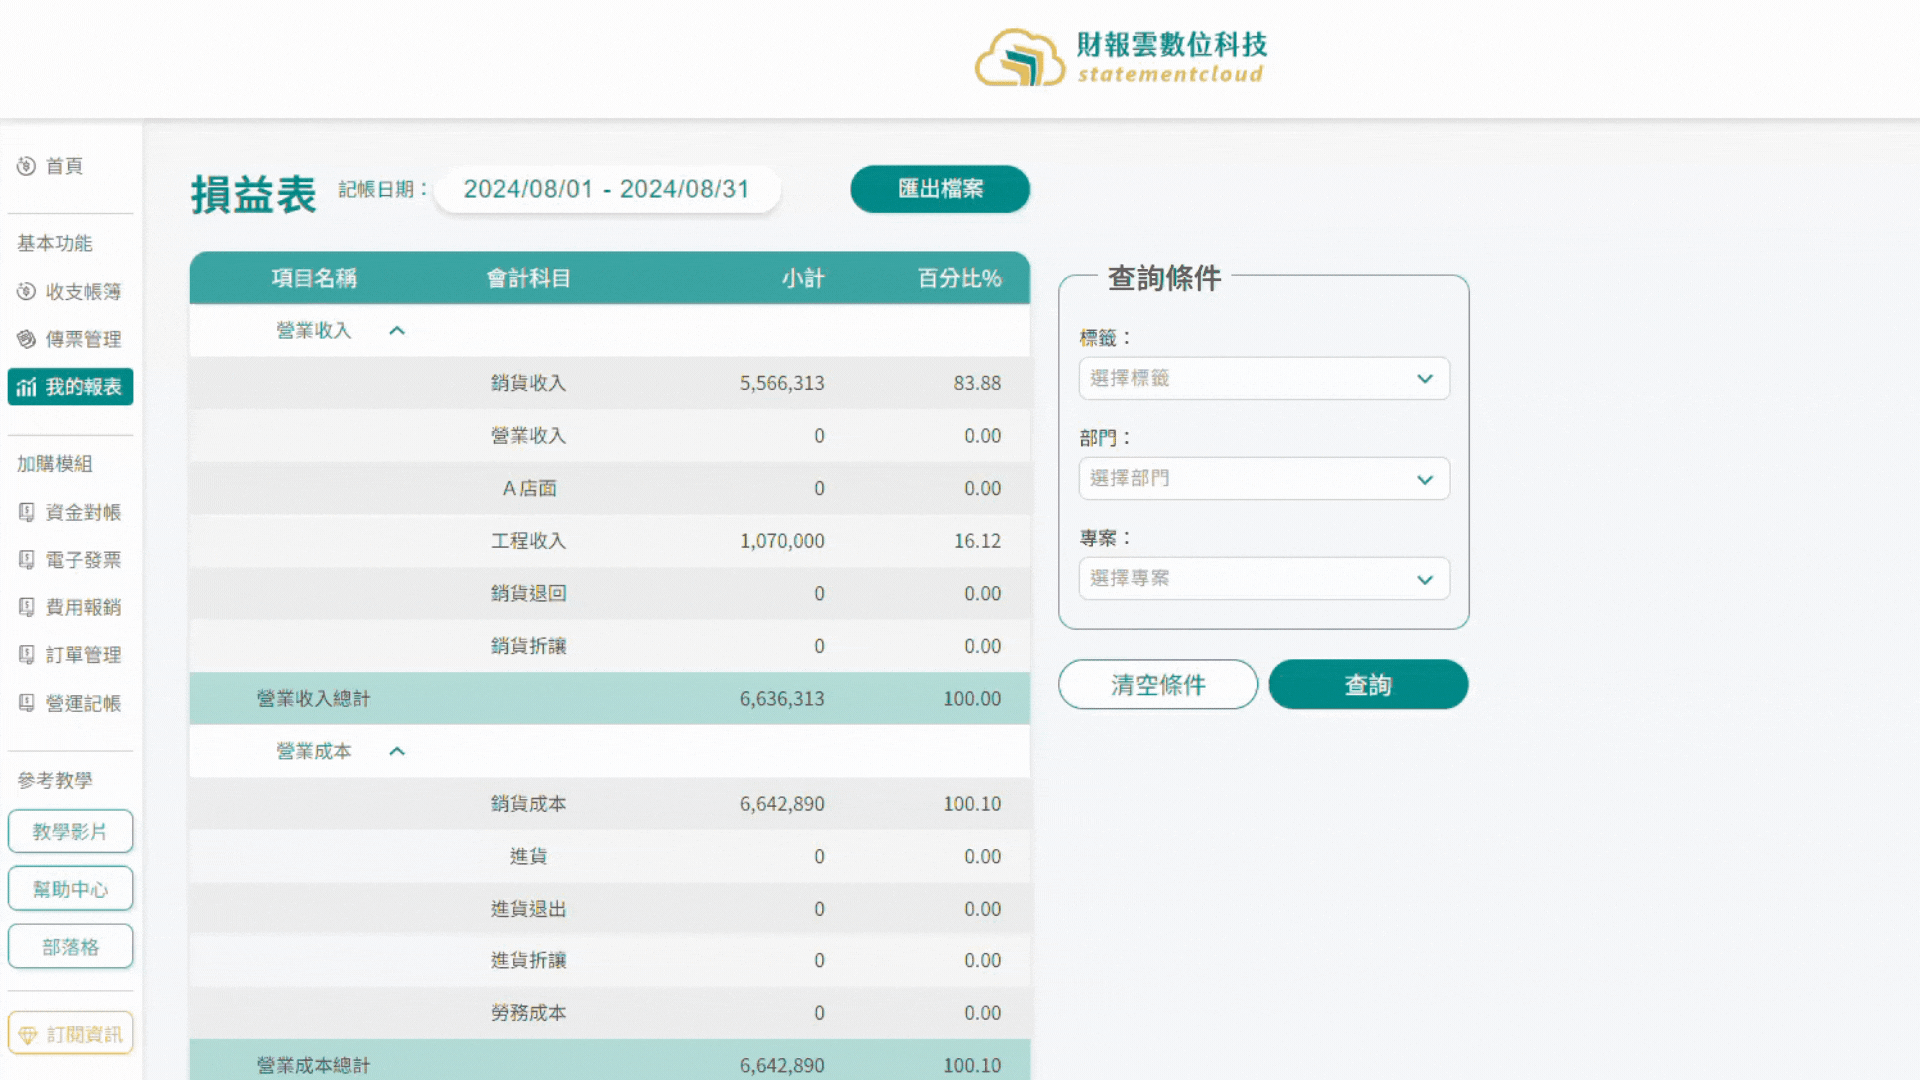Click the arrow in 選擇部門 box
The image size is (1920, 1080).
point(1425,480)
